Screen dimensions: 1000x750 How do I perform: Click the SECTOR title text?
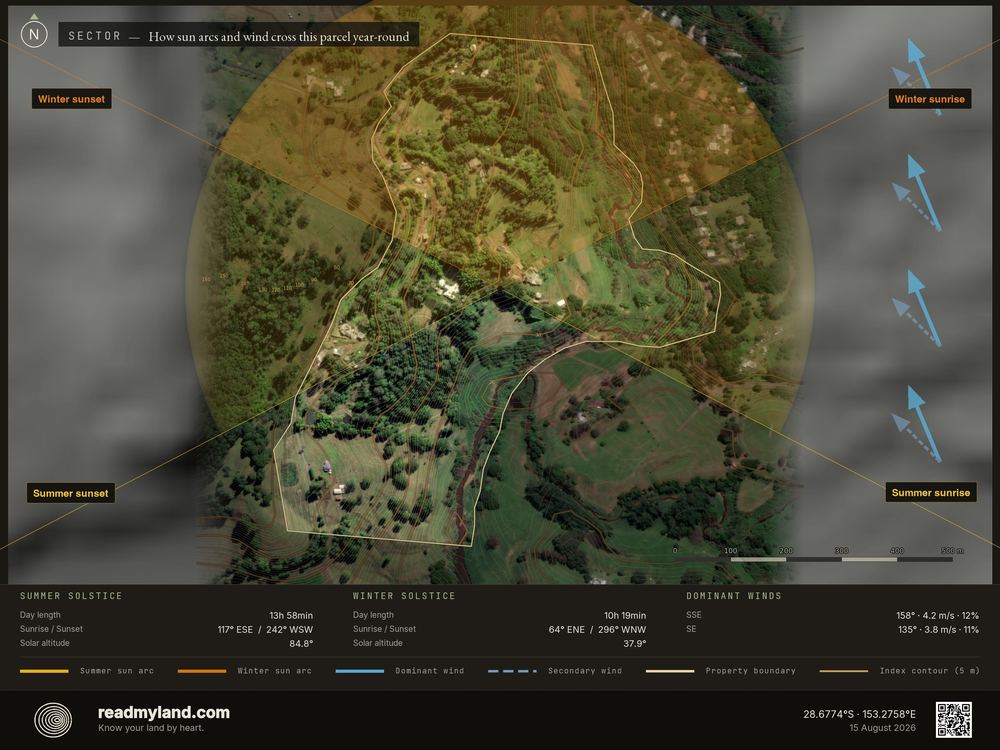point(94,36)
